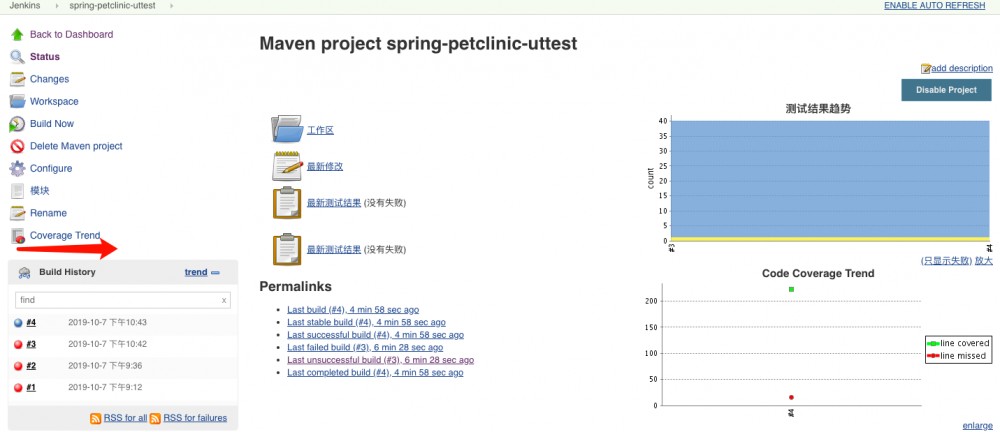The height and width of the screenshot is (432, 1000).
Task: Click ENABLE AUTO REFRESH link
Action: click(x=935, y=6)
